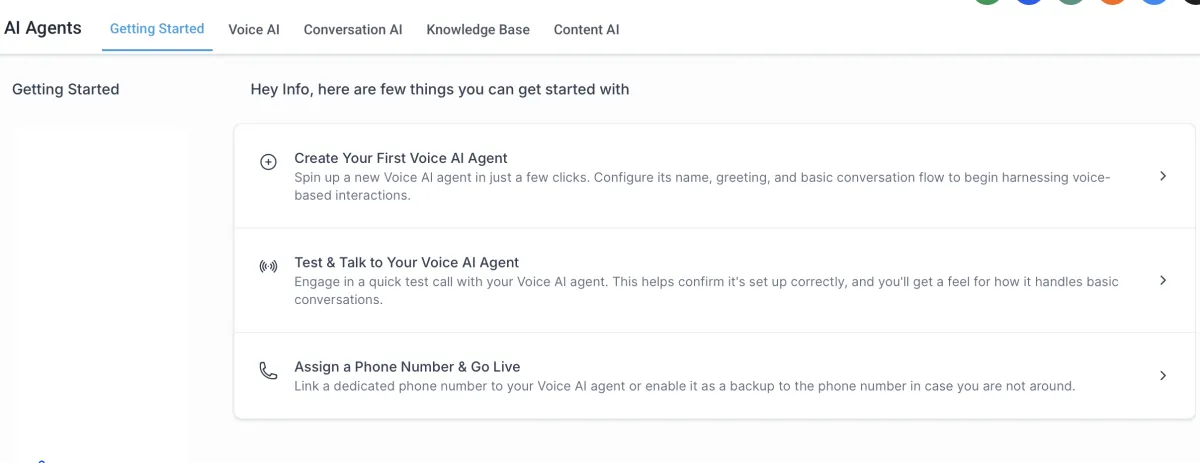Click the broadcast signal icon beside Test & Talk

point(268,267)
